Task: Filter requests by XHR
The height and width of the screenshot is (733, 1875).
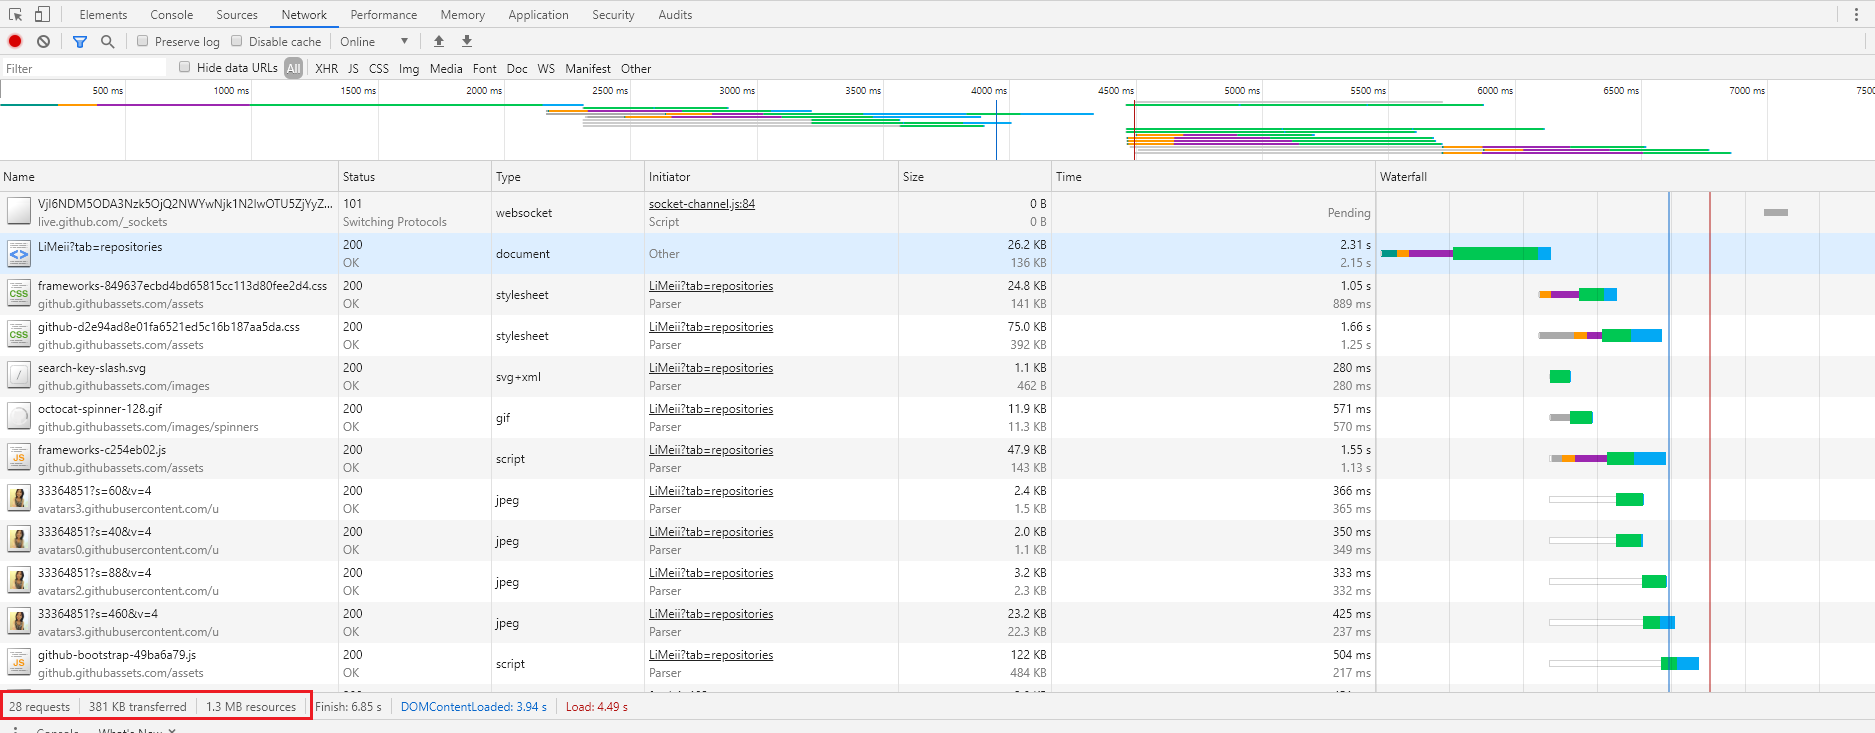Action: [x=327, y=68]
